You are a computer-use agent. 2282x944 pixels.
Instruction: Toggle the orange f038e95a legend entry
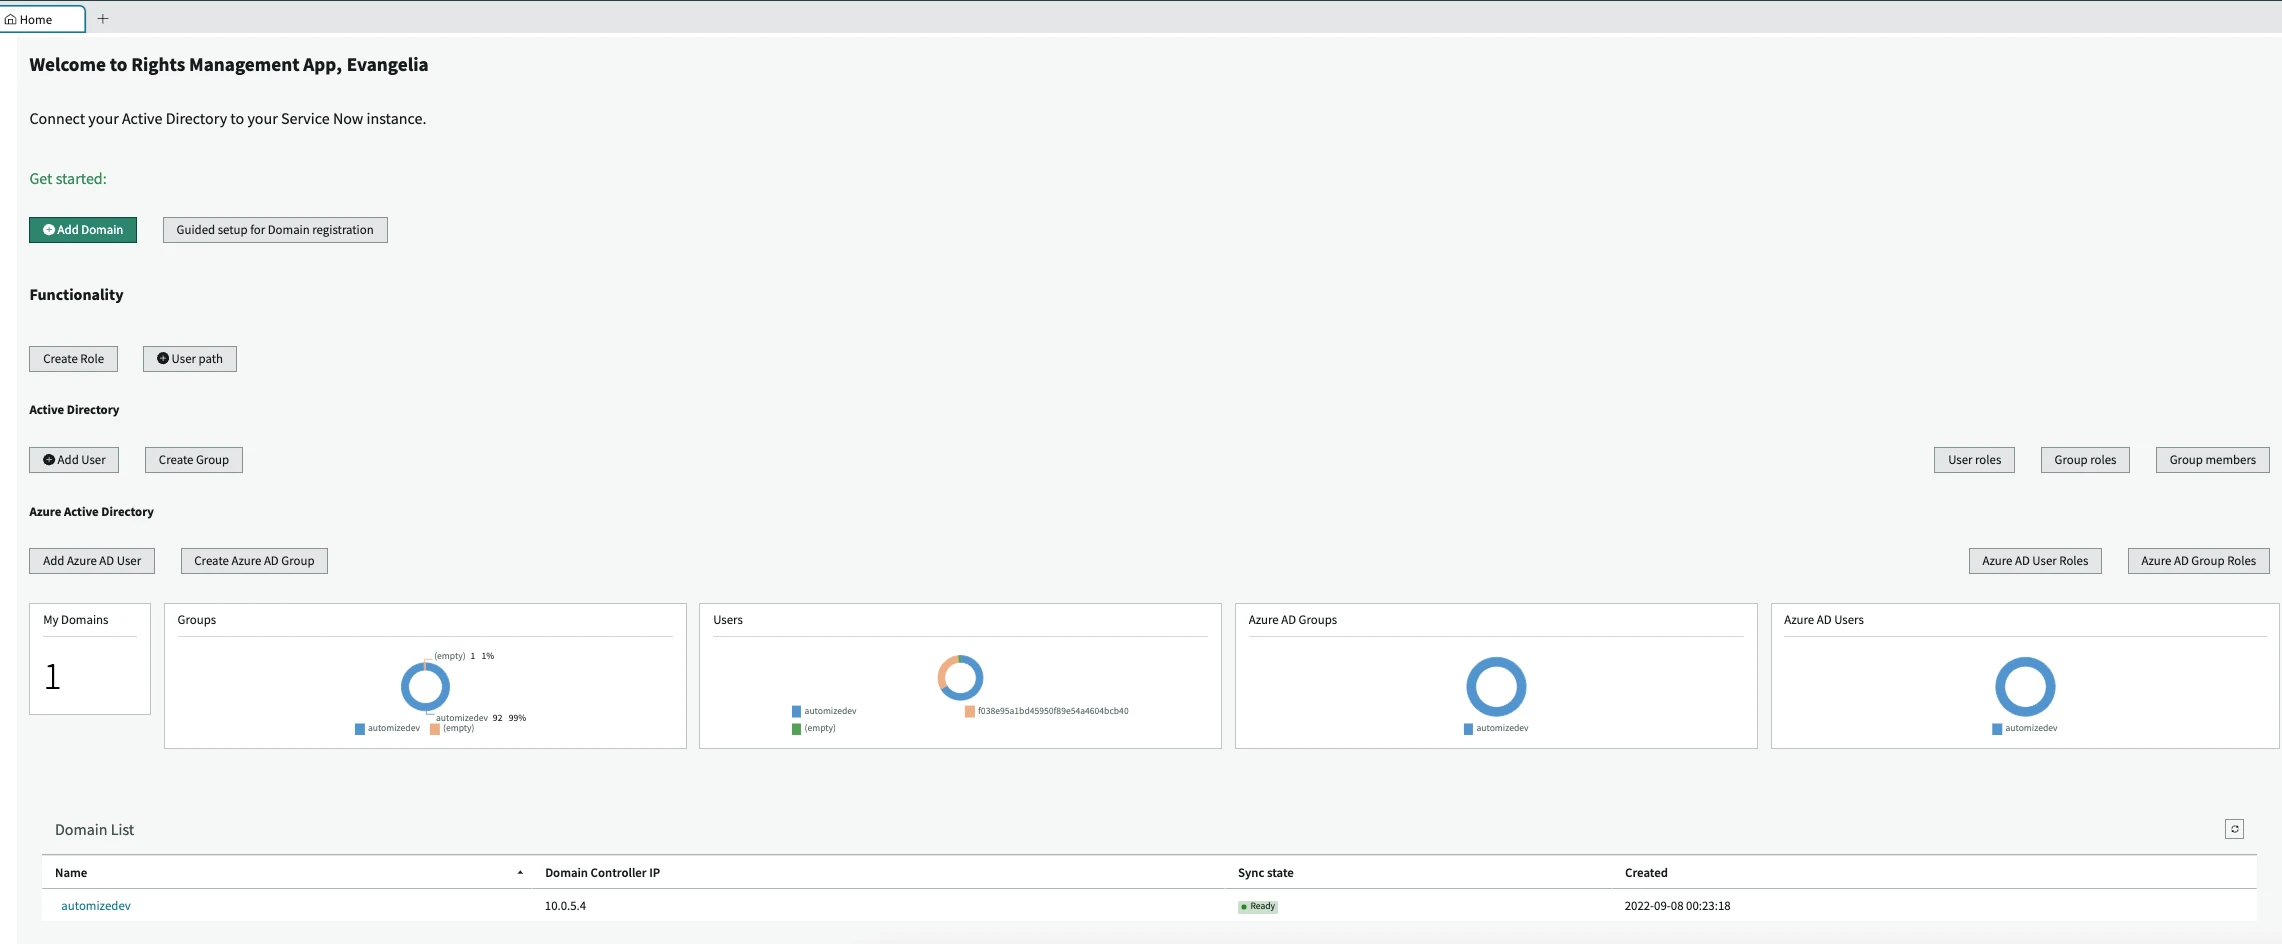970,712
